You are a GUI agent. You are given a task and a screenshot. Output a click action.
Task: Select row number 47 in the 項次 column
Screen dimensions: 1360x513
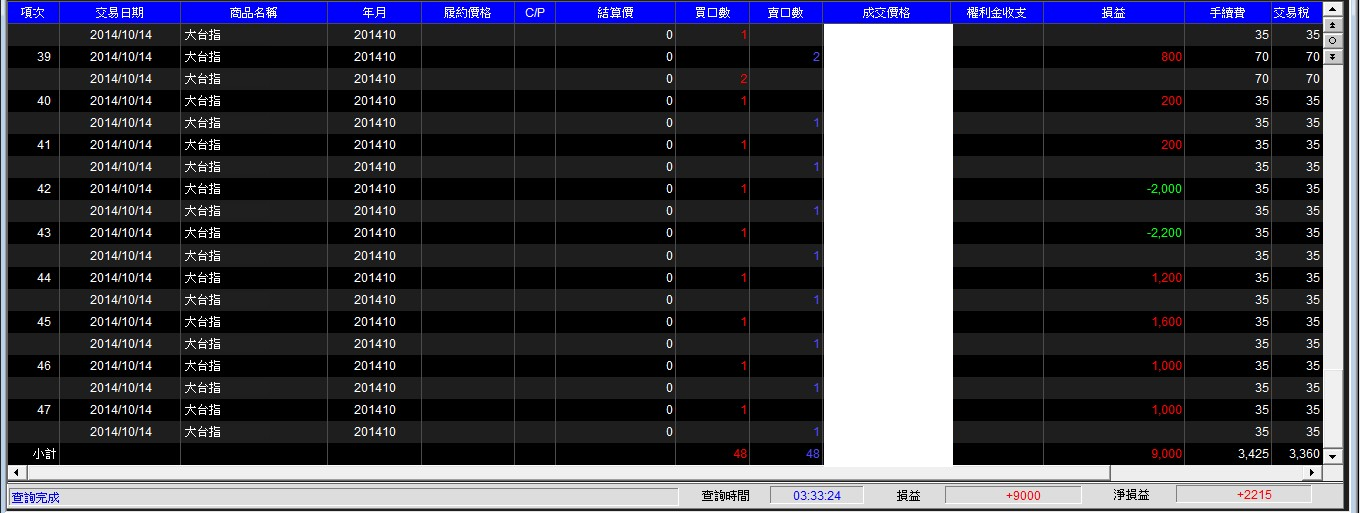(44, 410)
